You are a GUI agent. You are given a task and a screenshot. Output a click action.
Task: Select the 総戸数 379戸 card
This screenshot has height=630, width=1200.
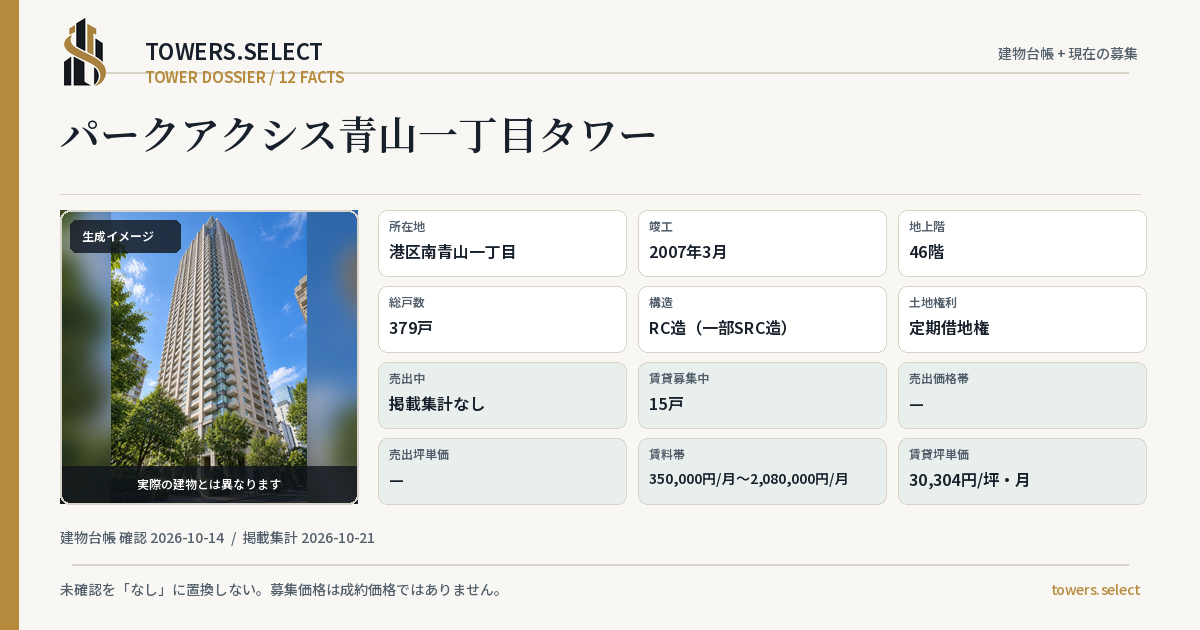click(x=502, y=319)
